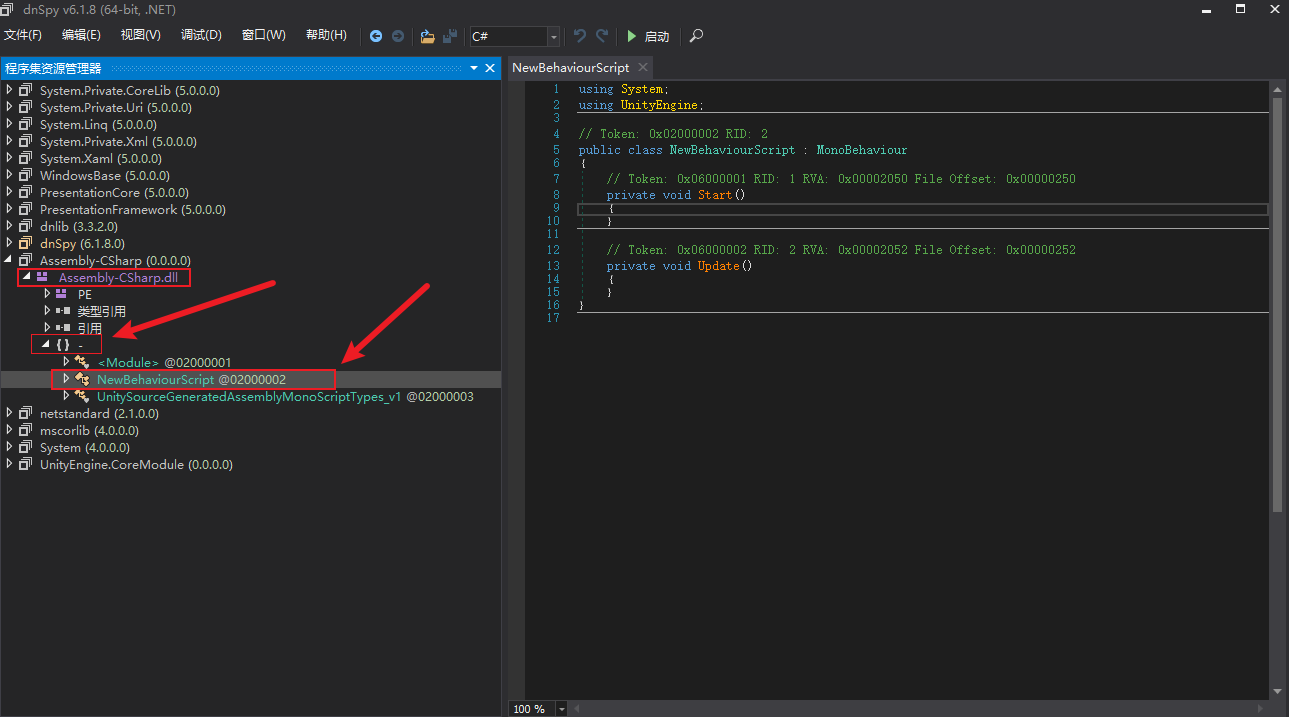Click the 启动 start debugging button
Image resolution: width=1289 pixels, height=717 pixels.
[x=648, y=36]
